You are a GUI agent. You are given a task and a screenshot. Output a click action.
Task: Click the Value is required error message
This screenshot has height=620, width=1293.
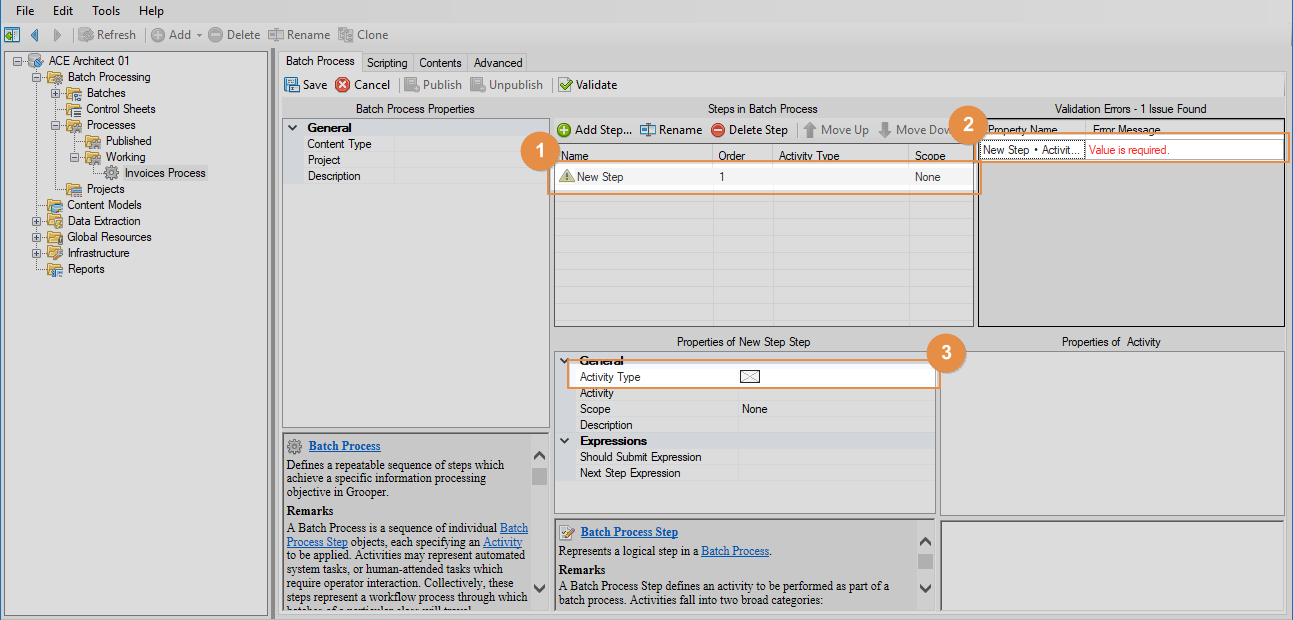(1129, 150)
